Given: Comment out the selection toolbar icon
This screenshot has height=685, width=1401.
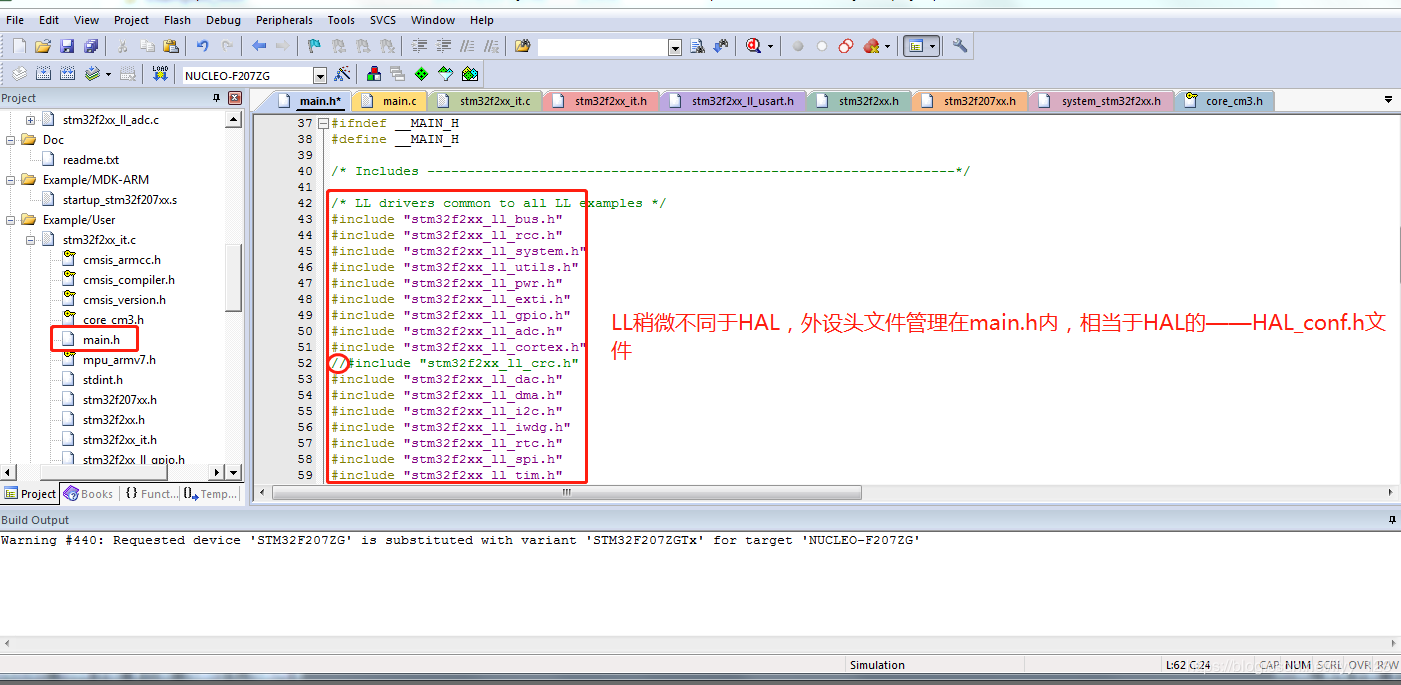Looking at the screenshot, I should (x=467, y=46).
